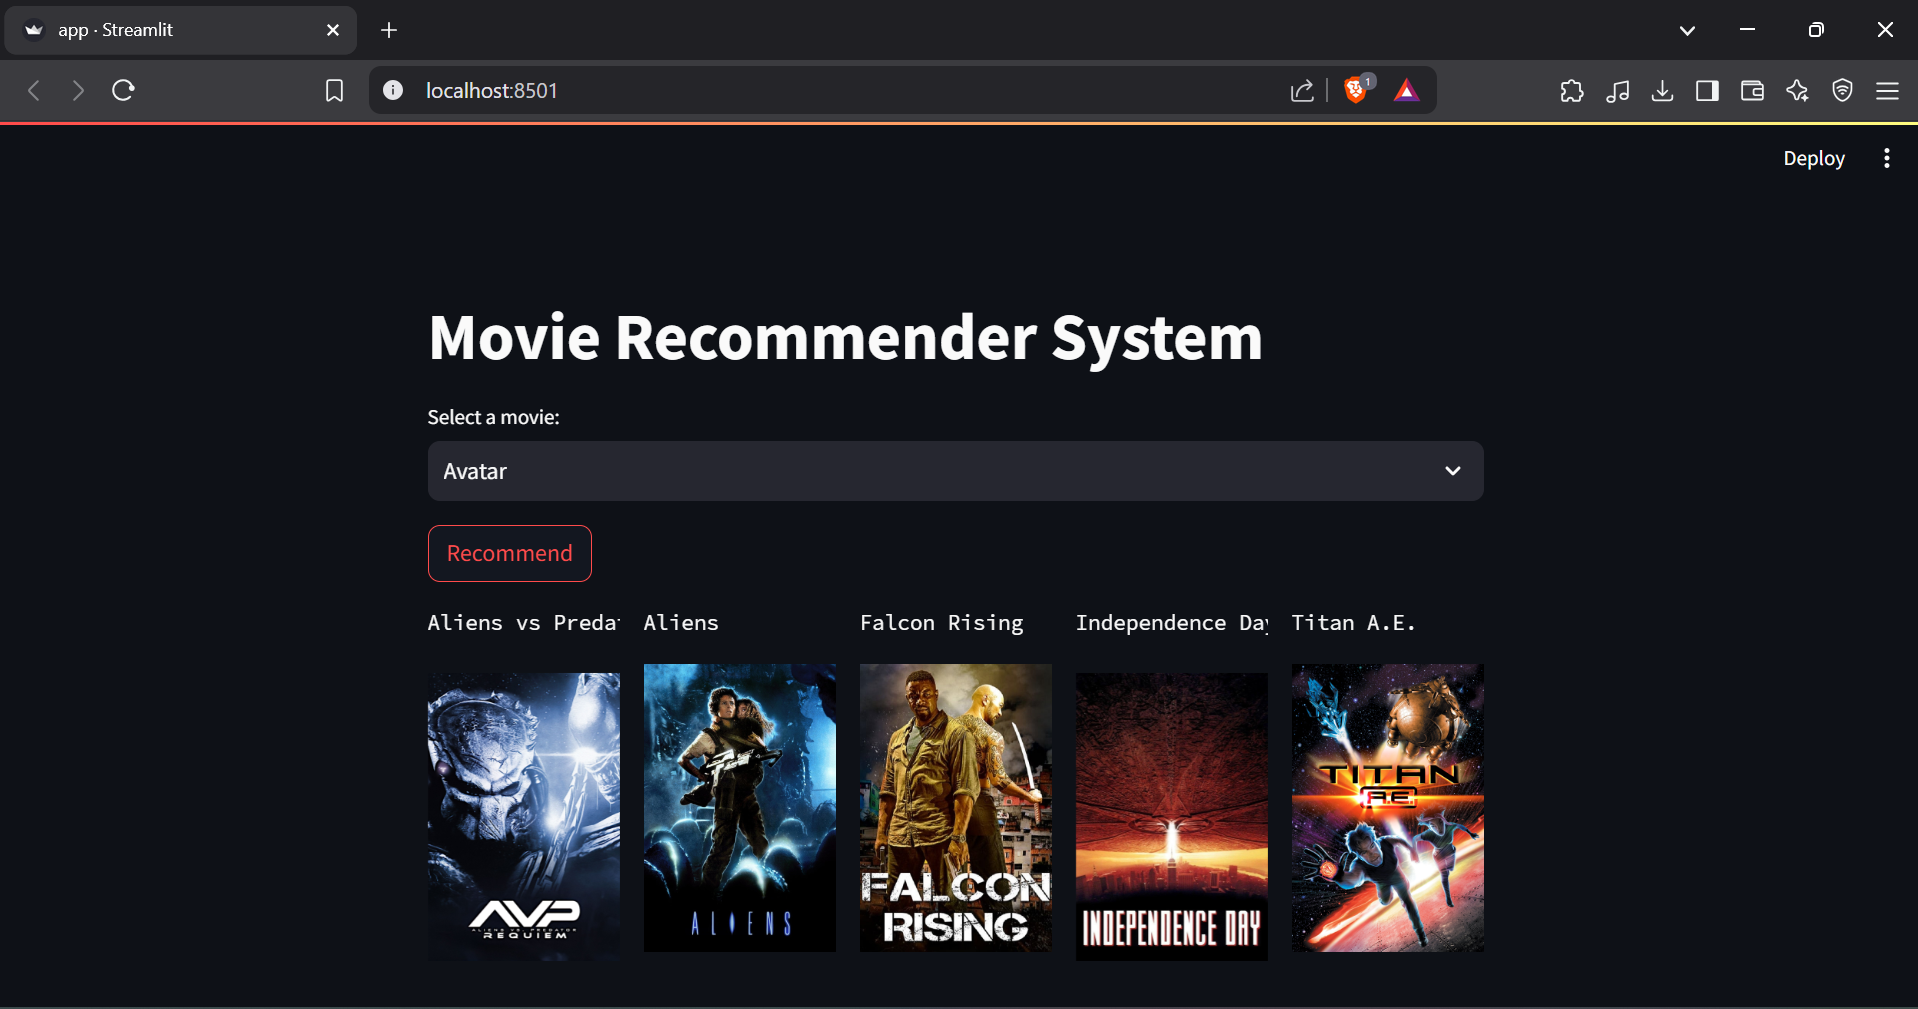This screenshot has height=1009, width=1918.
Task: Open Brave Shields lion icon
Action: [1357, 90]
